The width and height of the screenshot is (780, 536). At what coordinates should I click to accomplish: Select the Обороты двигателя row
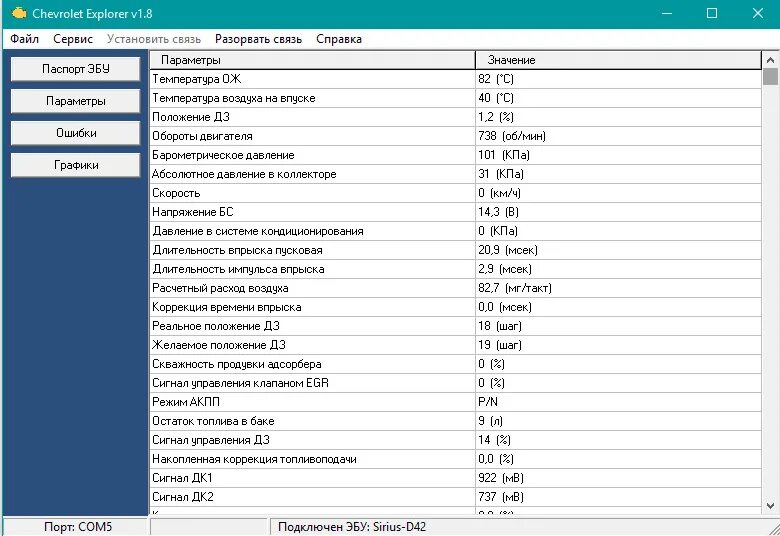point(456,136)
